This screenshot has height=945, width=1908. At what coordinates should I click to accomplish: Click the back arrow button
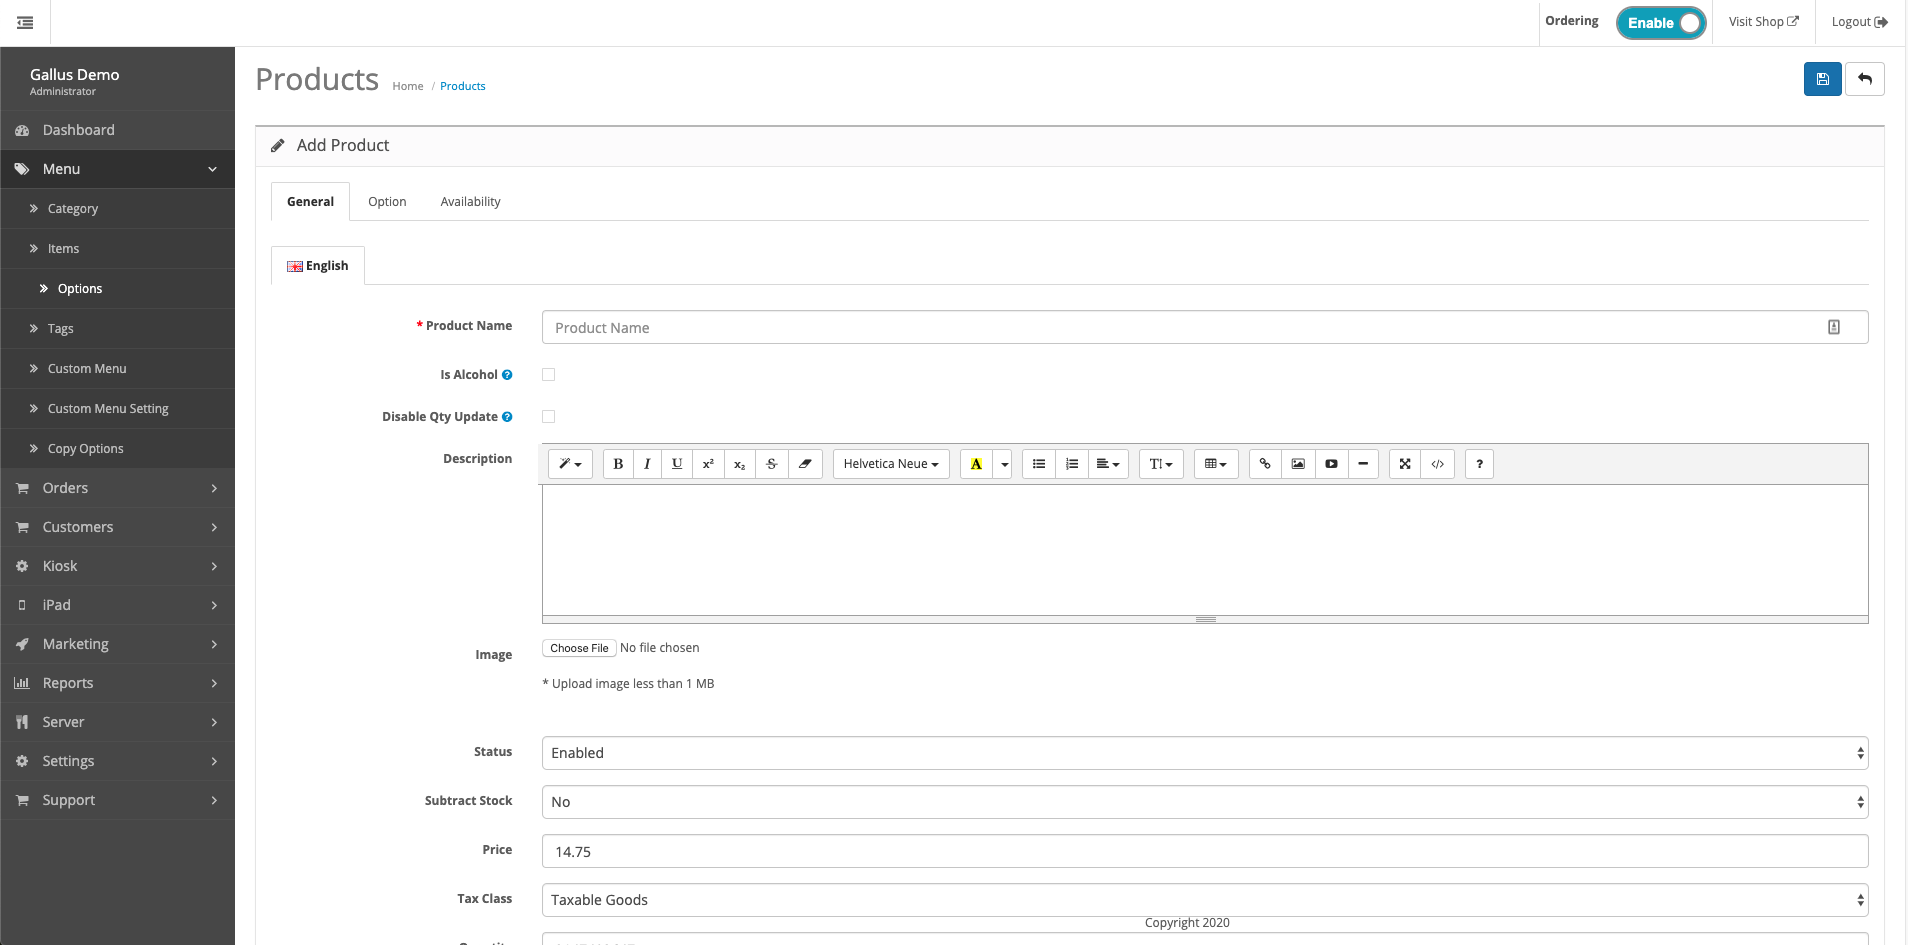1865,79
